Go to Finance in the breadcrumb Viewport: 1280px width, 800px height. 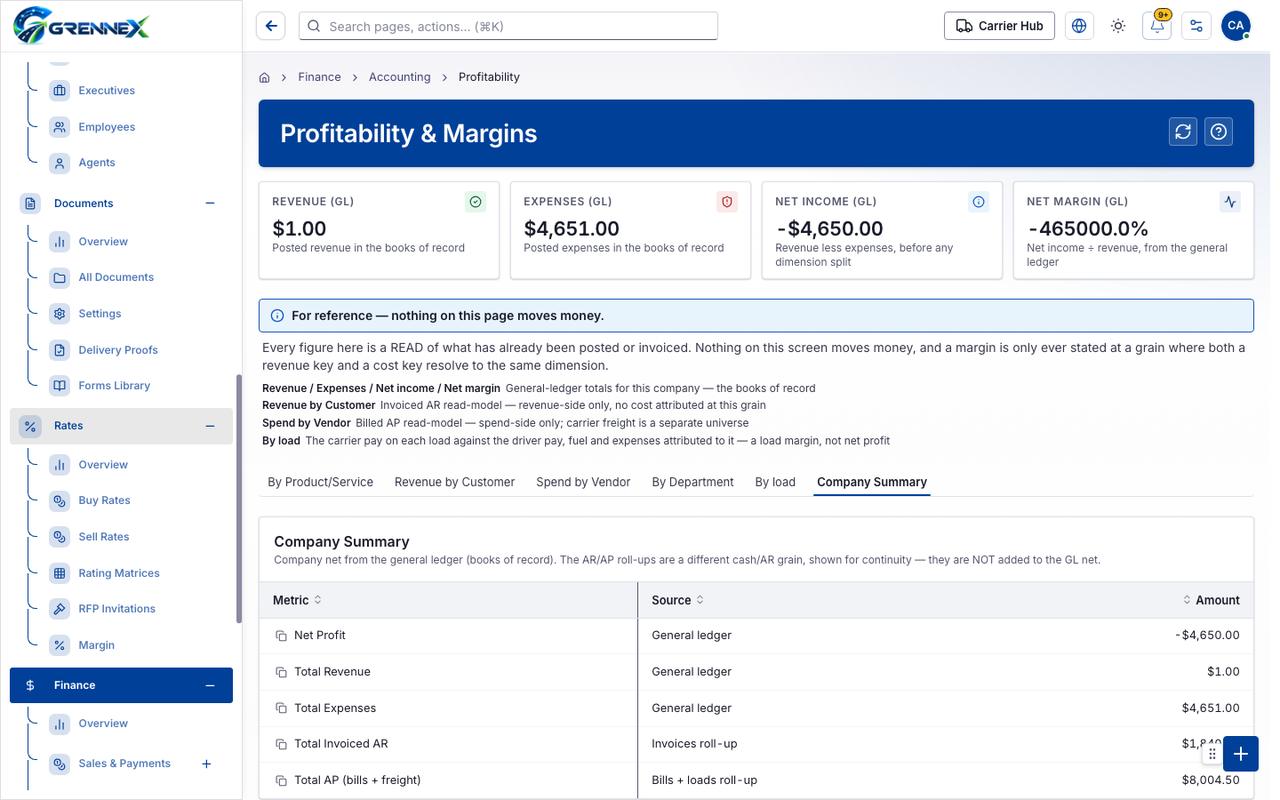click(x=319, y=77)
